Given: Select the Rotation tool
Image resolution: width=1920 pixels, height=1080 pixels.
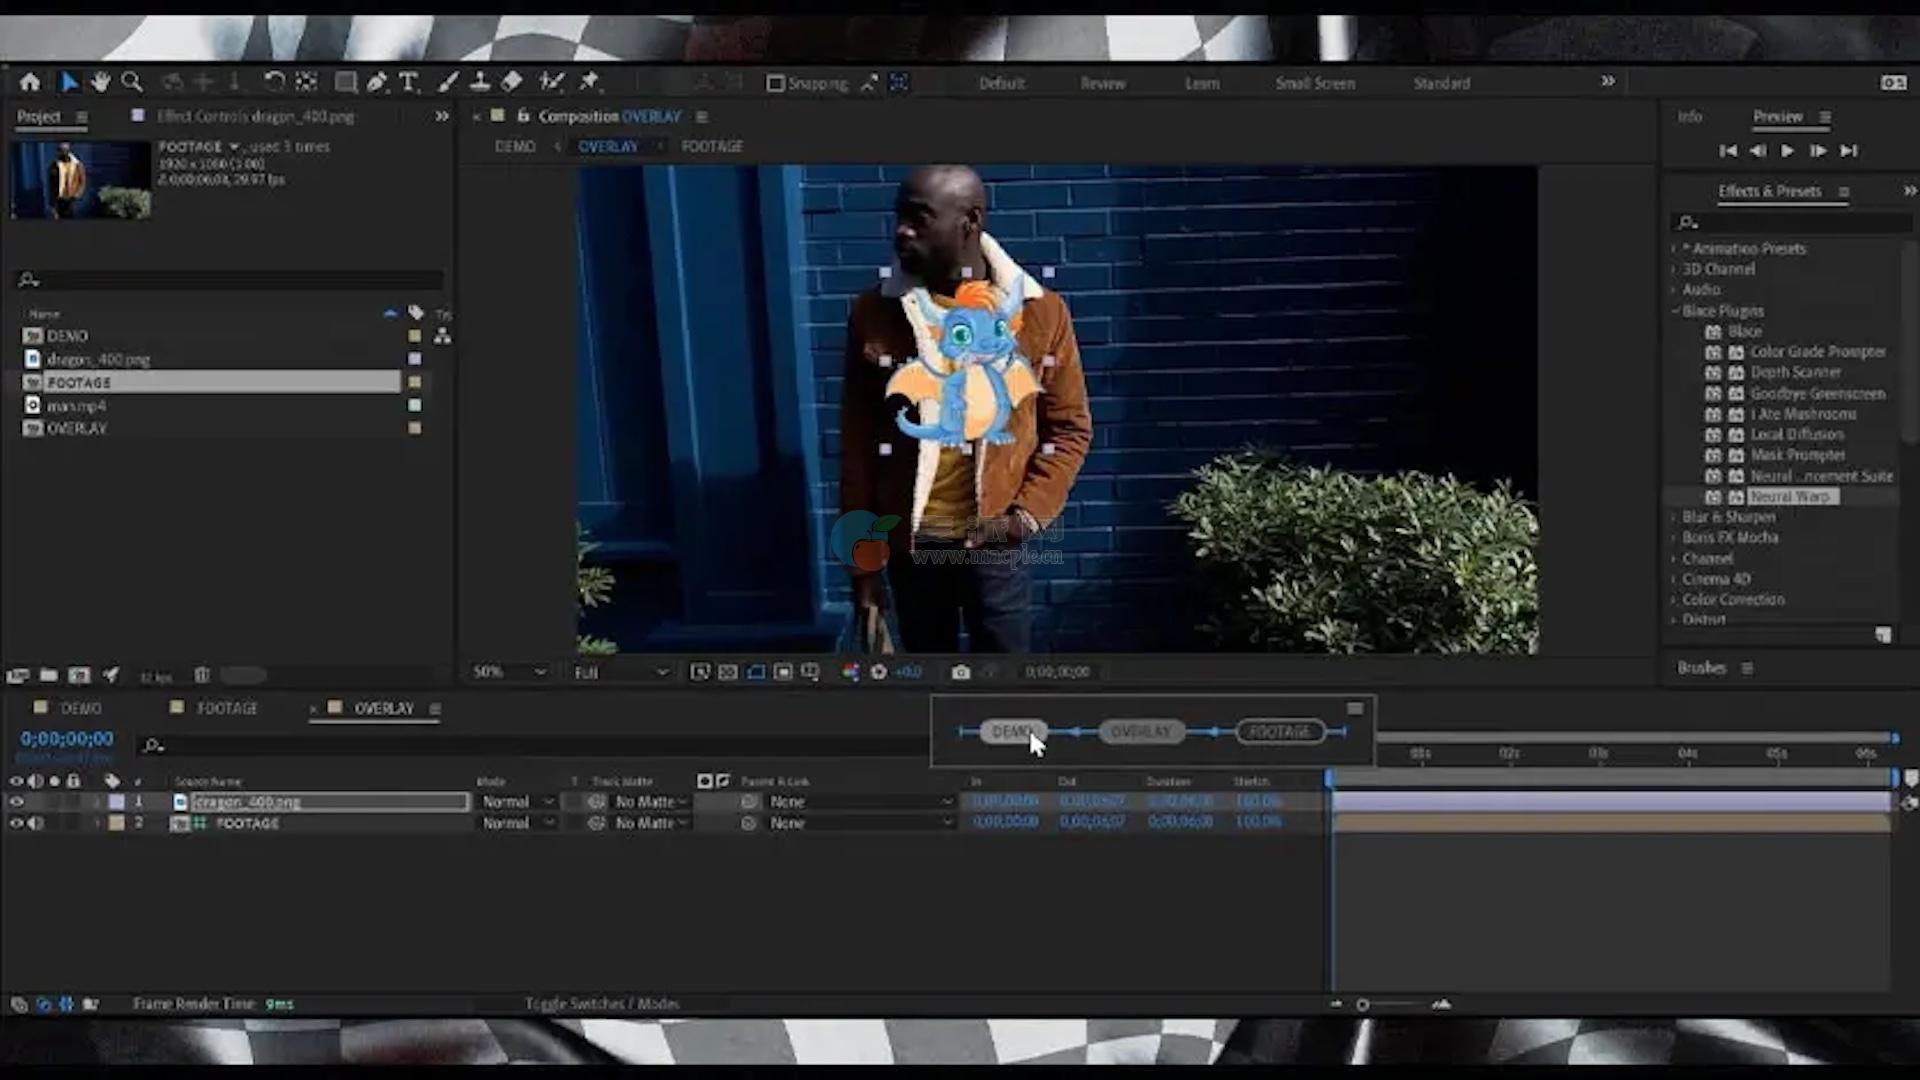Looking at the screenshot, I should coord(274,82).
